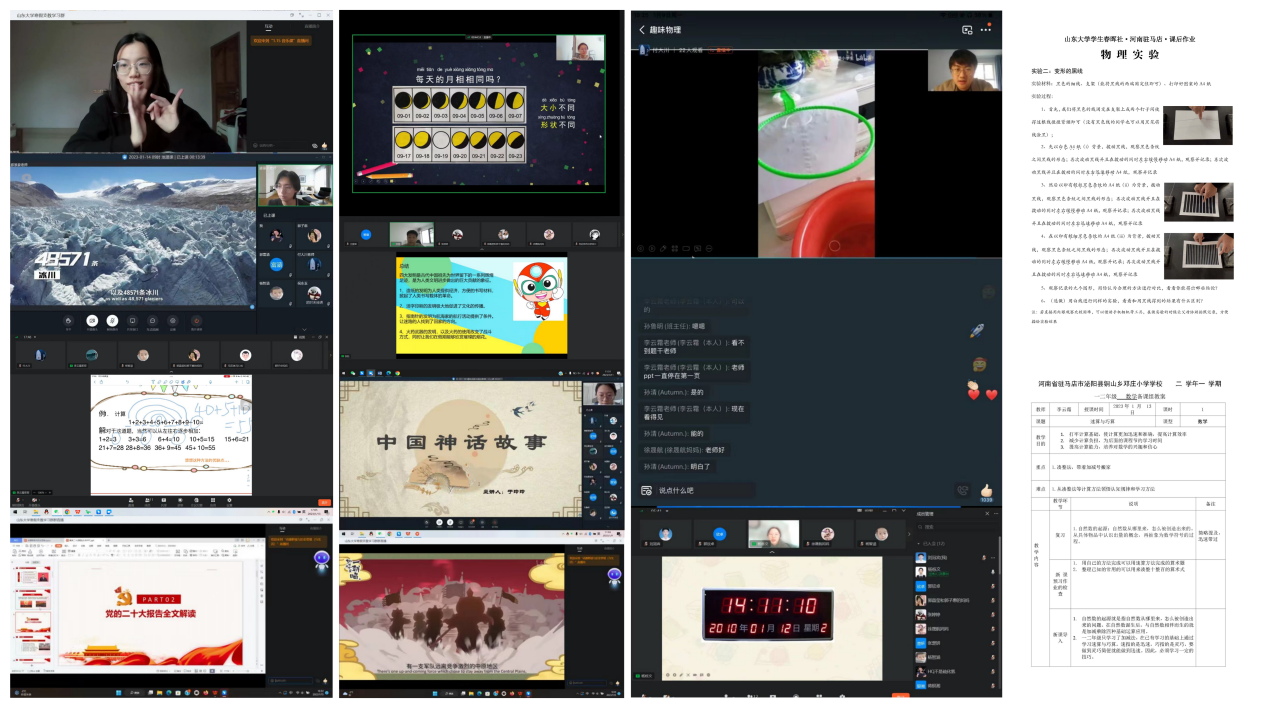Click the blue avatar in moon-phase participant strip
Viewport: 1261px width, 708px height.
coord(365,234)
